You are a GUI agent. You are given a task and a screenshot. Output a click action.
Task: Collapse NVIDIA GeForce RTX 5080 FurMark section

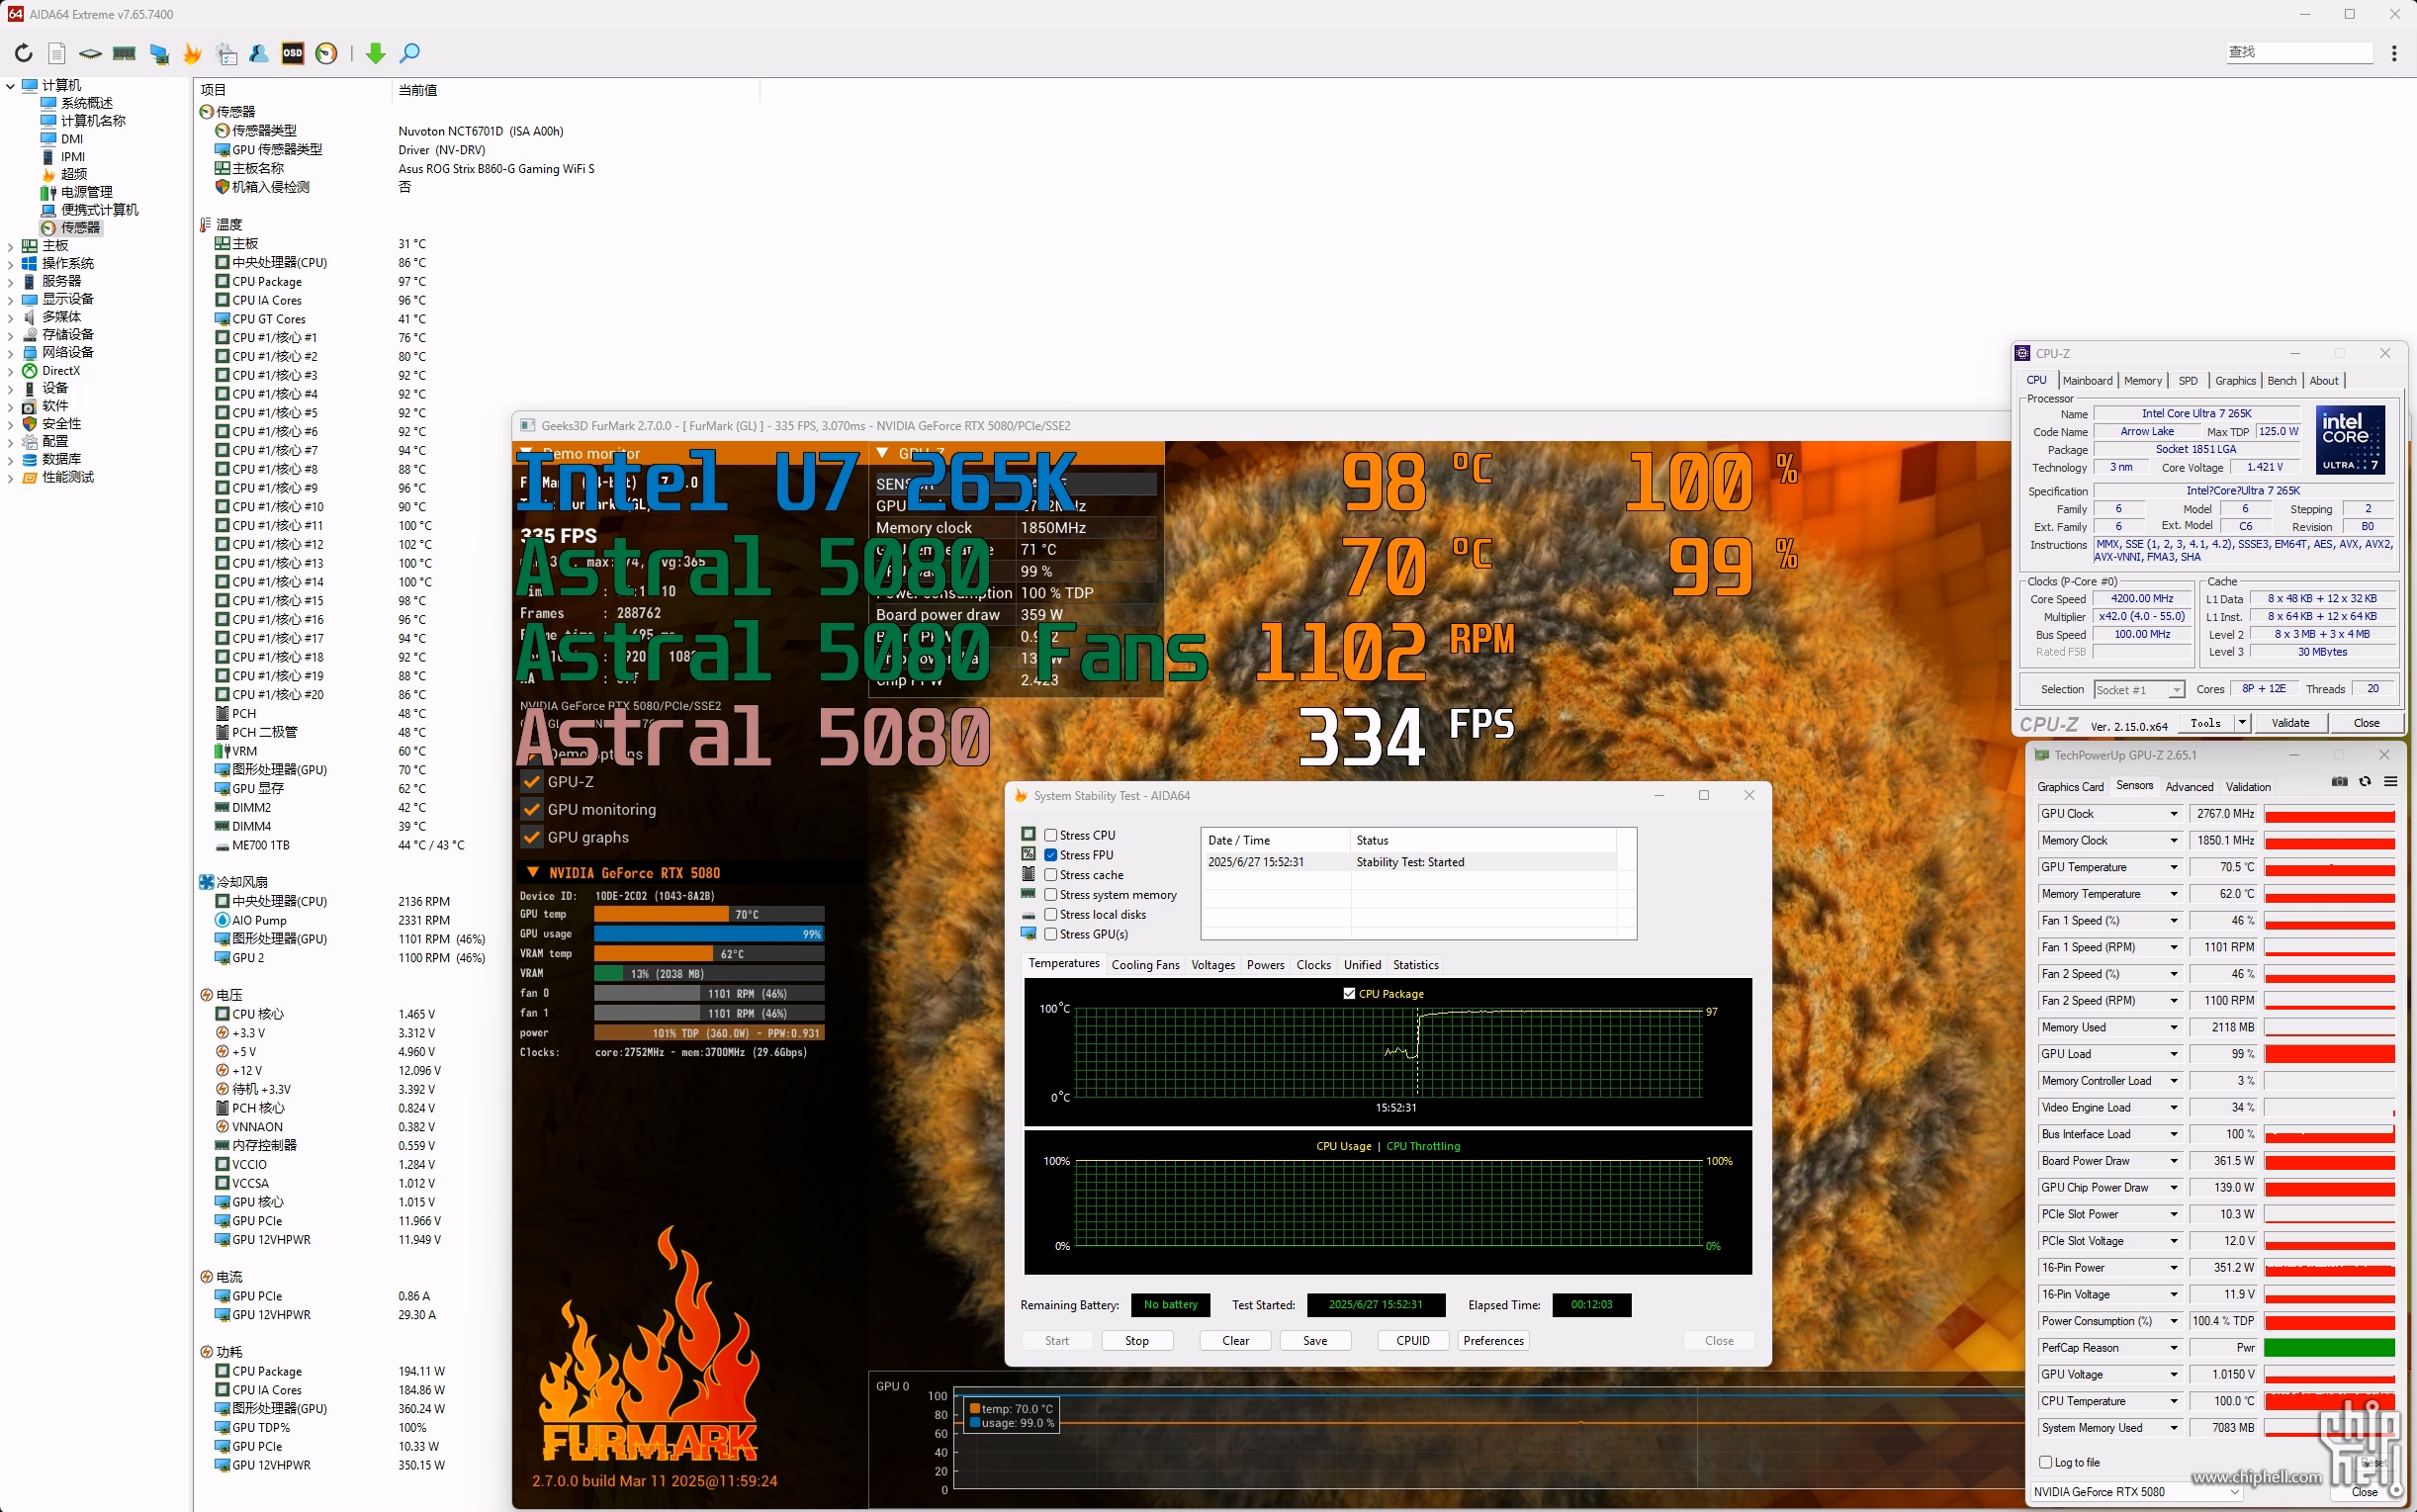coord(533,872)
